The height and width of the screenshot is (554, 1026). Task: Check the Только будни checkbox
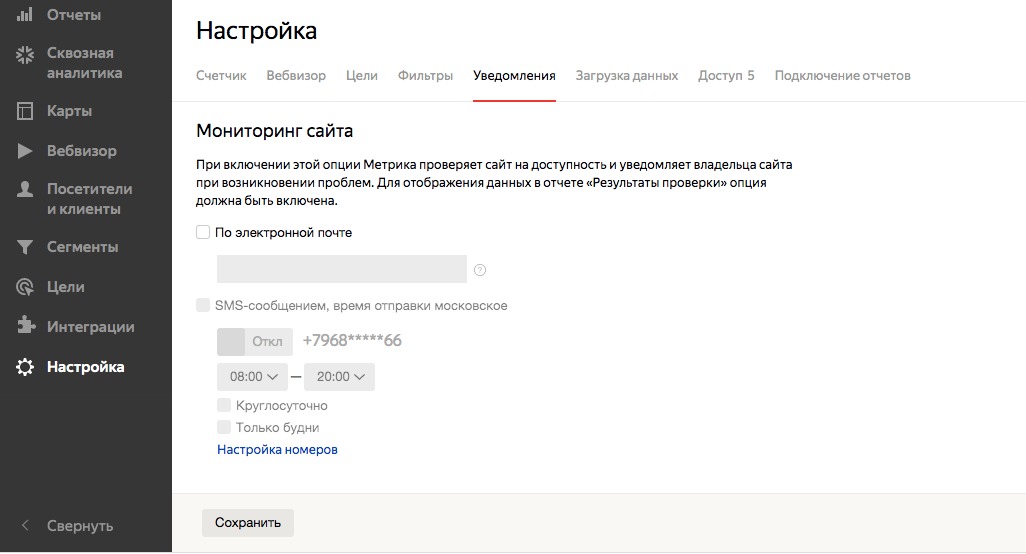pyautogui.click(x=224, y=427)
